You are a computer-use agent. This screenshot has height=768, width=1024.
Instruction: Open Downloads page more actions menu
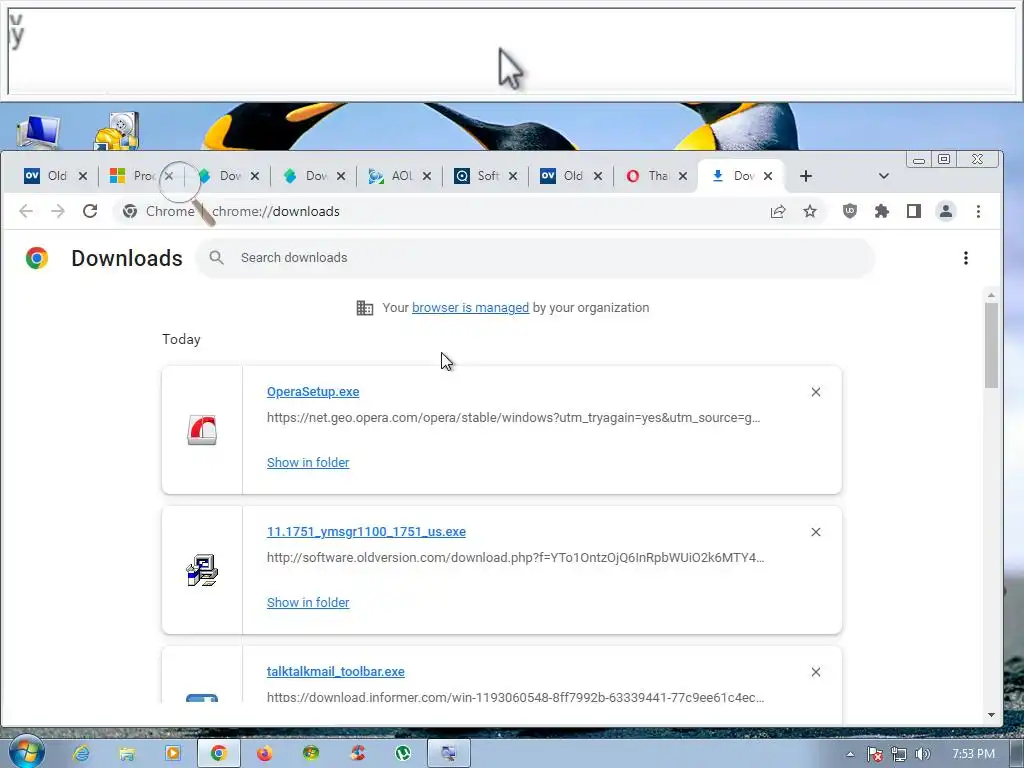pos(965,258)
